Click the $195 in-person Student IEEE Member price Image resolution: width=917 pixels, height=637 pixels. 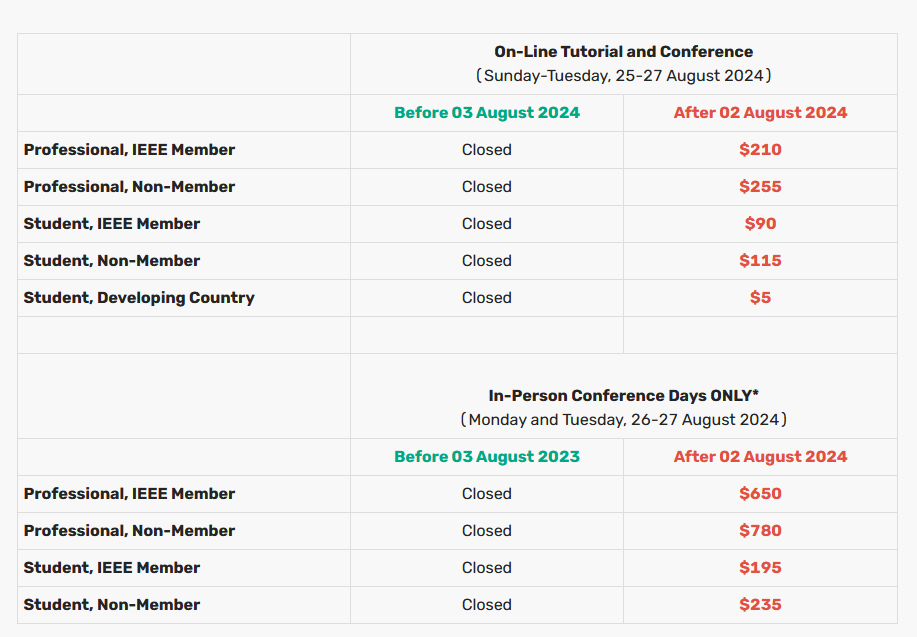click(760, 567)
